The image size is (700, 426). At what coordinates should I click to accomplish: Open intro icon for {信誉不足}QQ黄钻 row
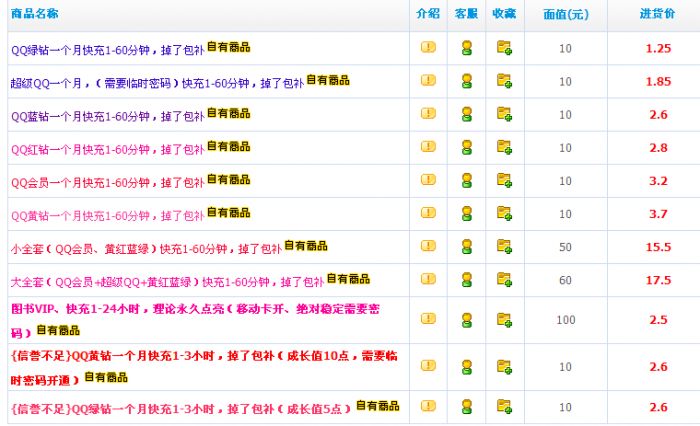pyautogui.click(x=428, y=365)
